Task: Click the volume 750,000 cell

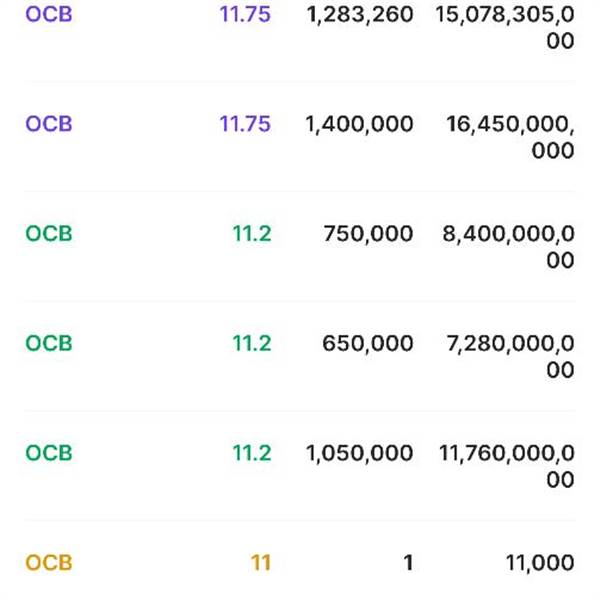Action: (x=368, y=234)
